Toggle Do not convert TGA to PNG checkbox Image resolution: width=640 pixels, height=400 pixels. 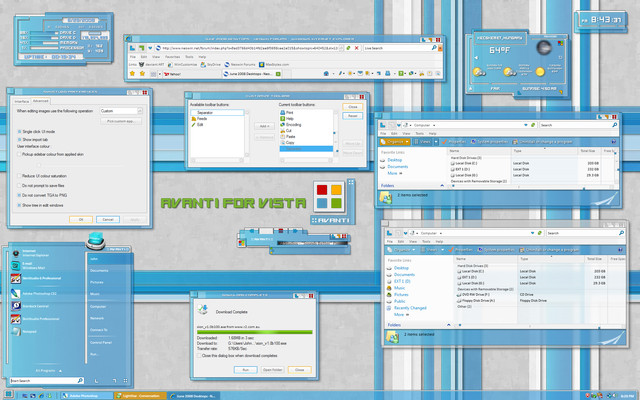tap(19, 195)
